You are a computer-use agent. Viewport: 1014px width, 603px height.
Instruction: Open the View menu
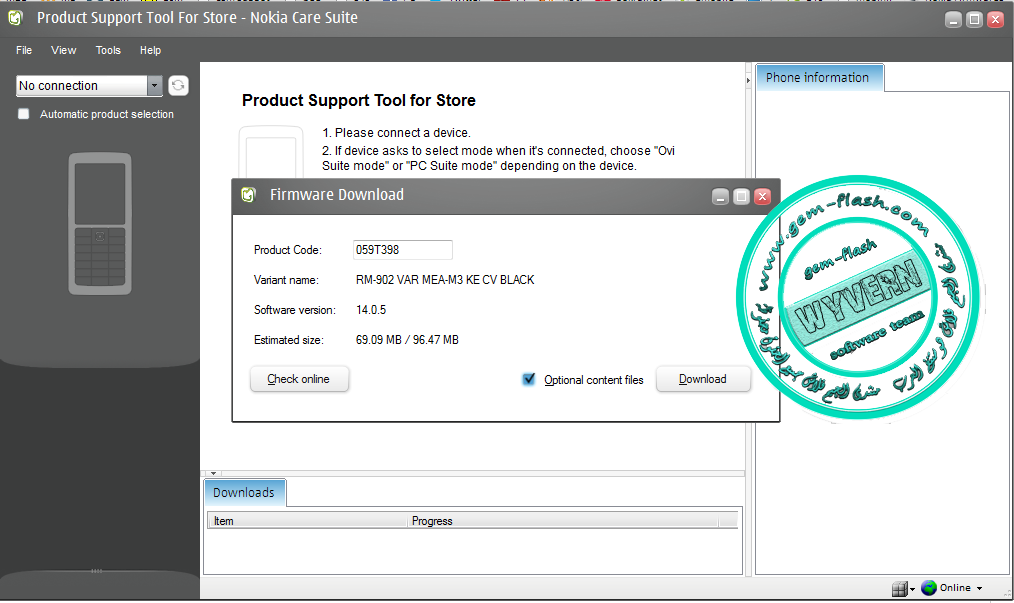pyautogui.click(x=63, y=50)
